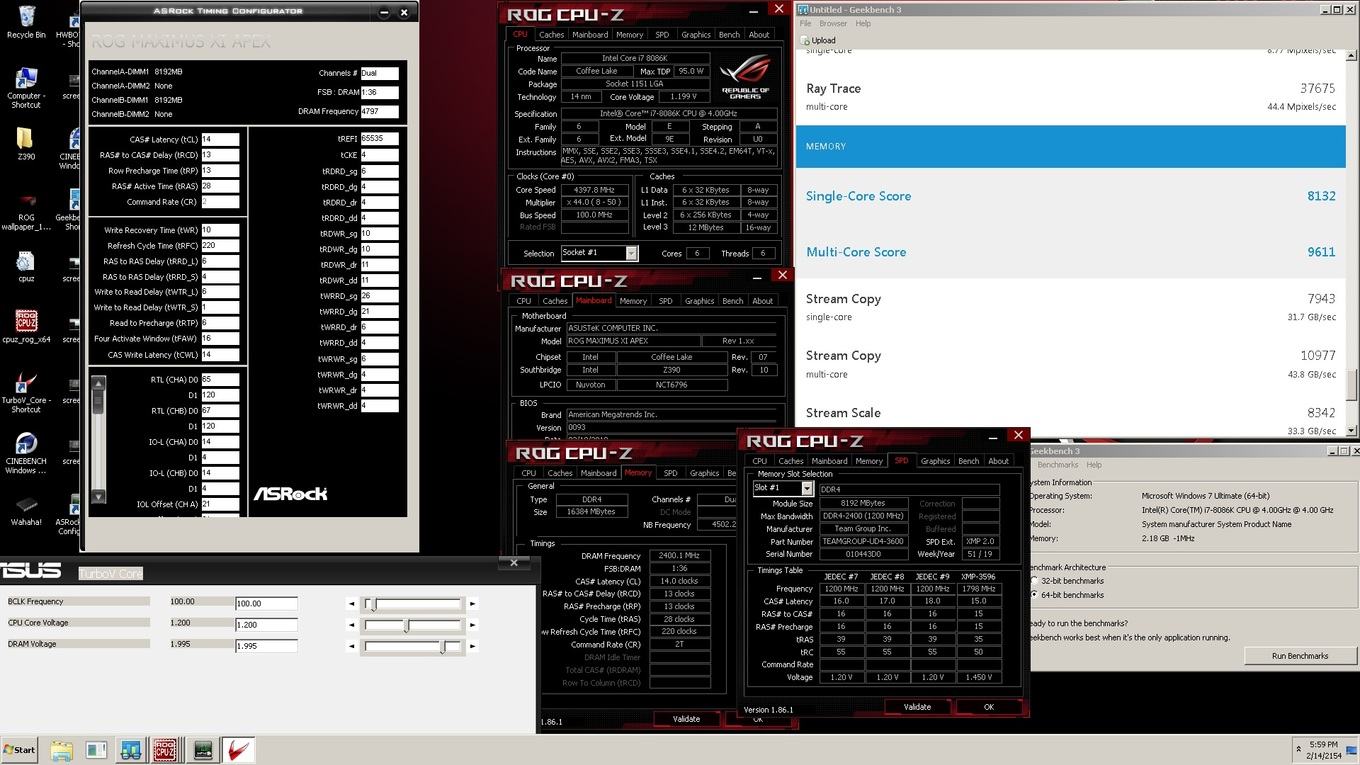Click the CPU Core Voltage slider handle

(406, 625)
